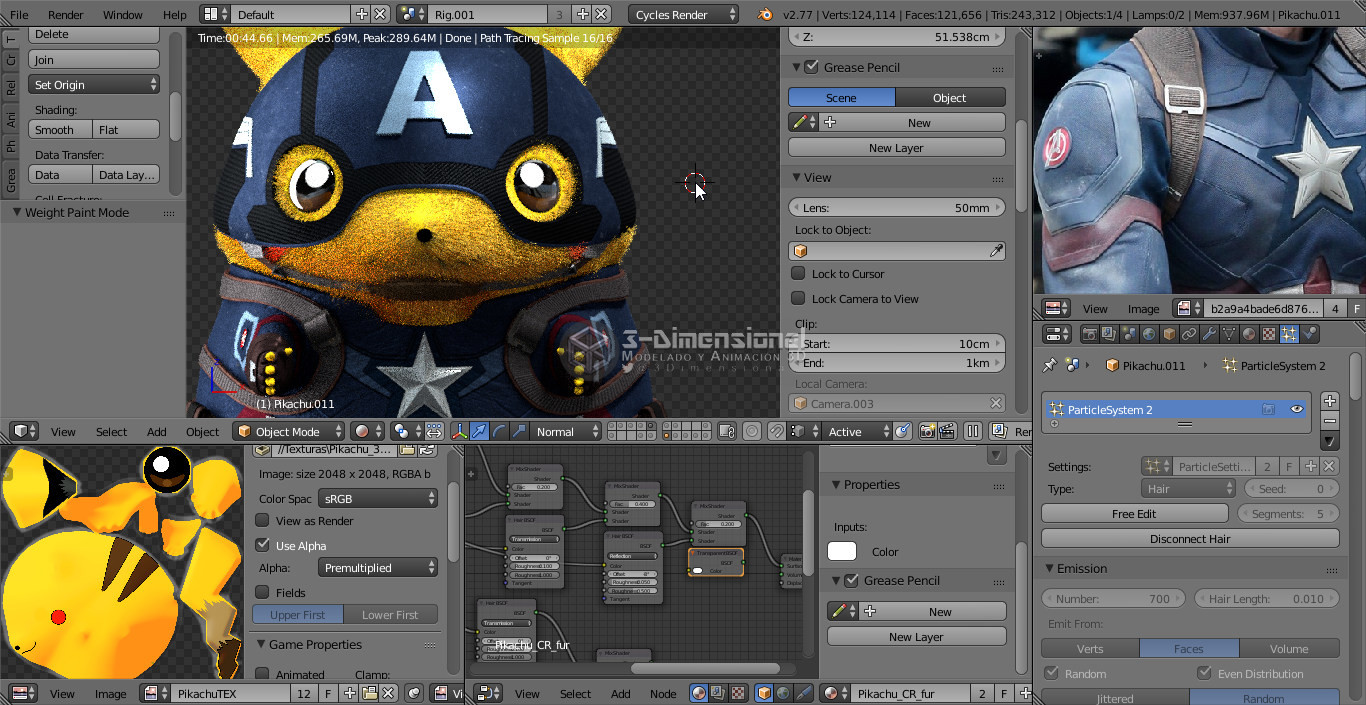Viewport: 1366px width, 705px height.
Task: Pin the properties context with pushpin
Action: click(x=1049, y=365)
